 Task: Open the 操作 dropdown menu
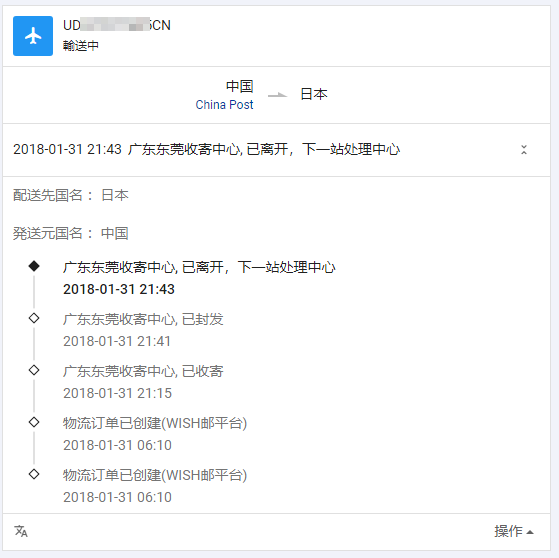[514, 531]
